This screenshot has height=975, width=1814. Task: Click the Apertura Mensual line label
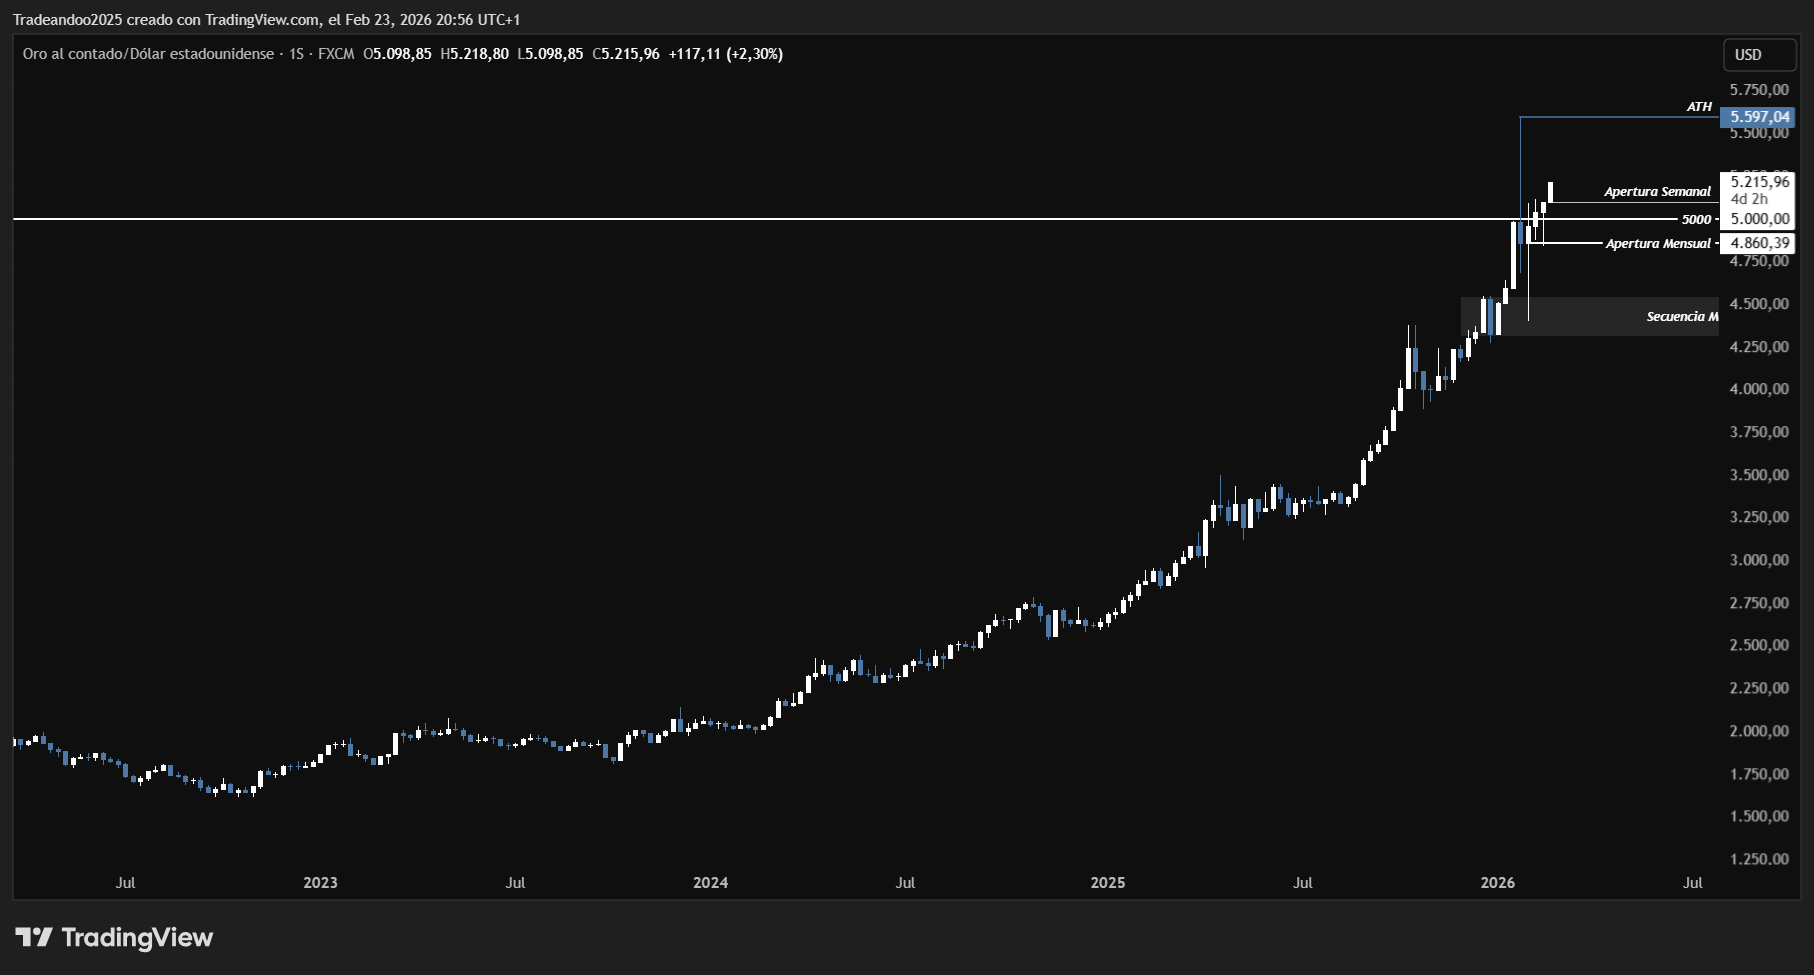point(1657,244)
